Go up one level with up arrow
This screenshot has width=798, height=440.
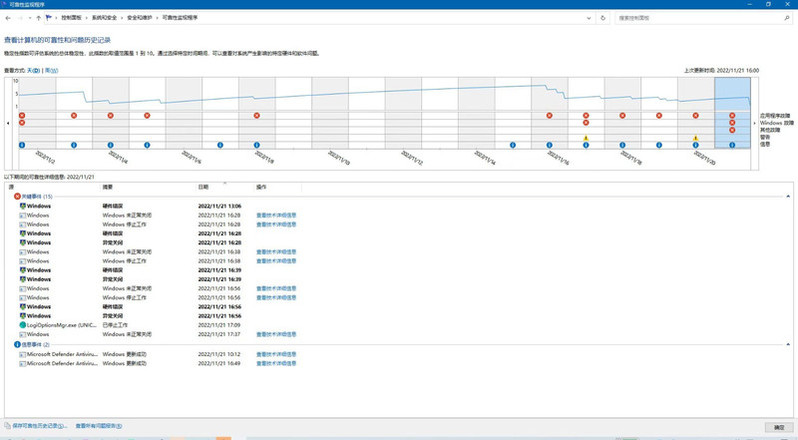pyautogui.click(x=38, y=17)
